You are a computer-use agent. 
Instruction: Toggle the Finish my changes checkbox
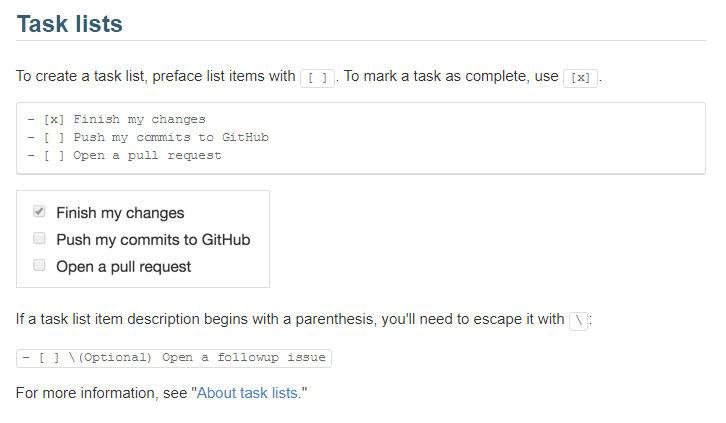tap(39, 212)
